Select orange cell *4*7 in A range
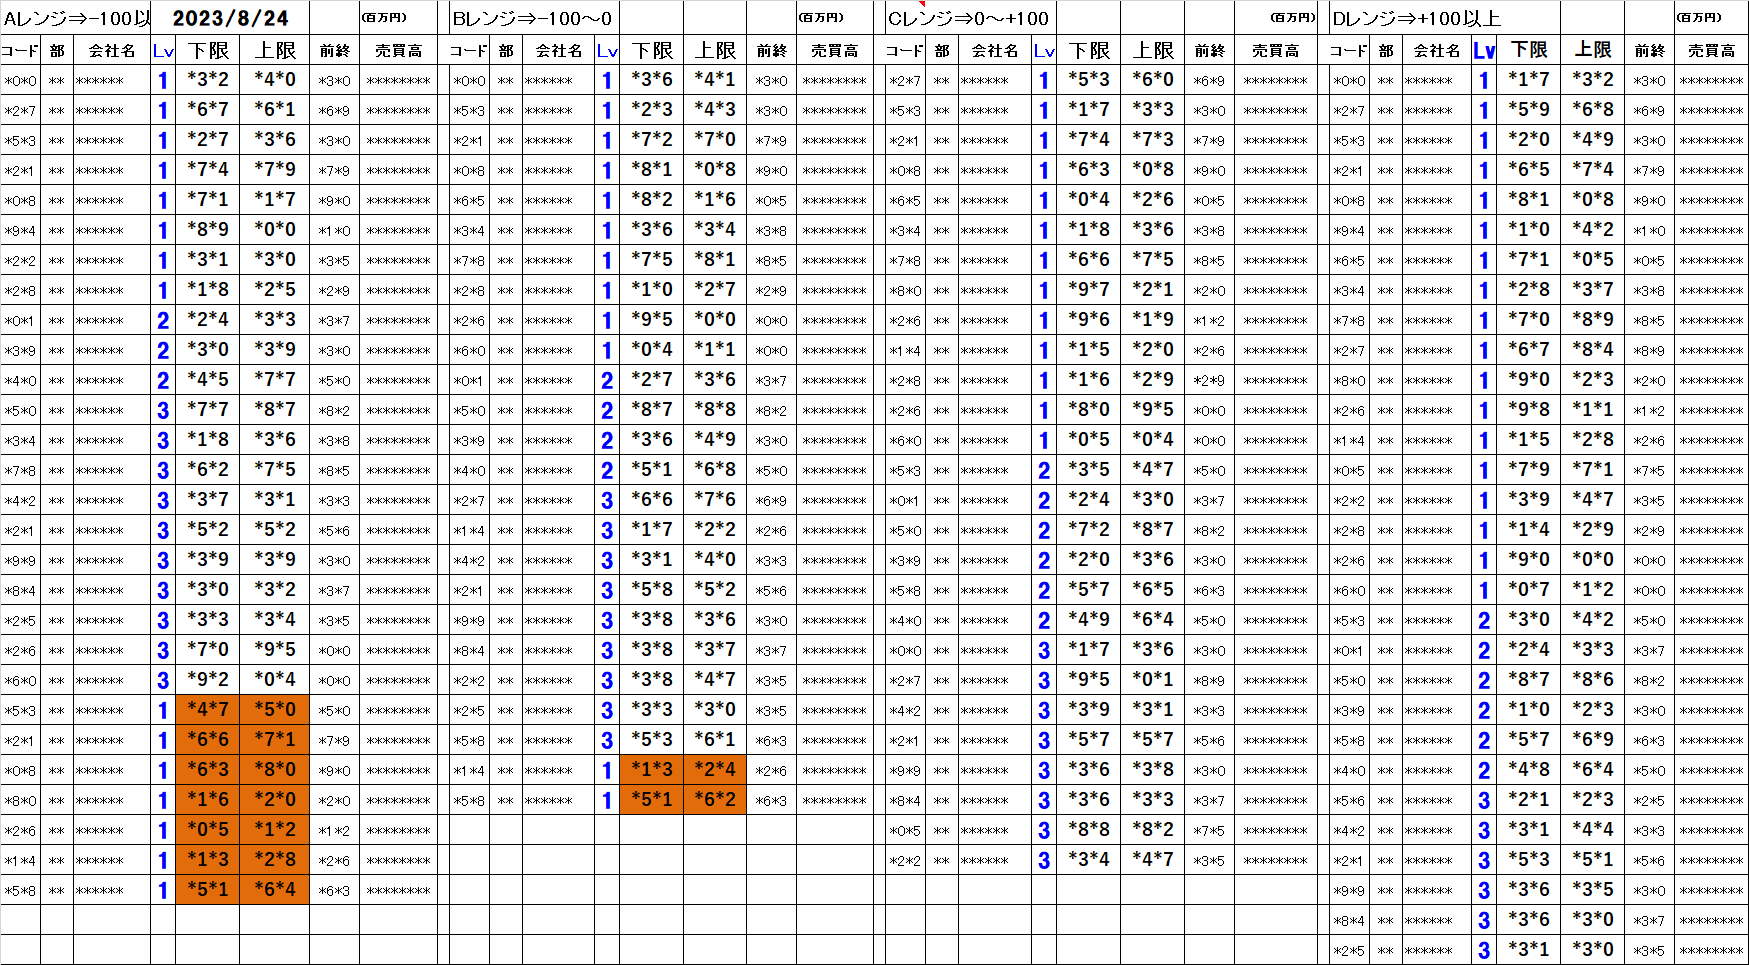Viewport: 1749px width, 965px height. point(208,710)
